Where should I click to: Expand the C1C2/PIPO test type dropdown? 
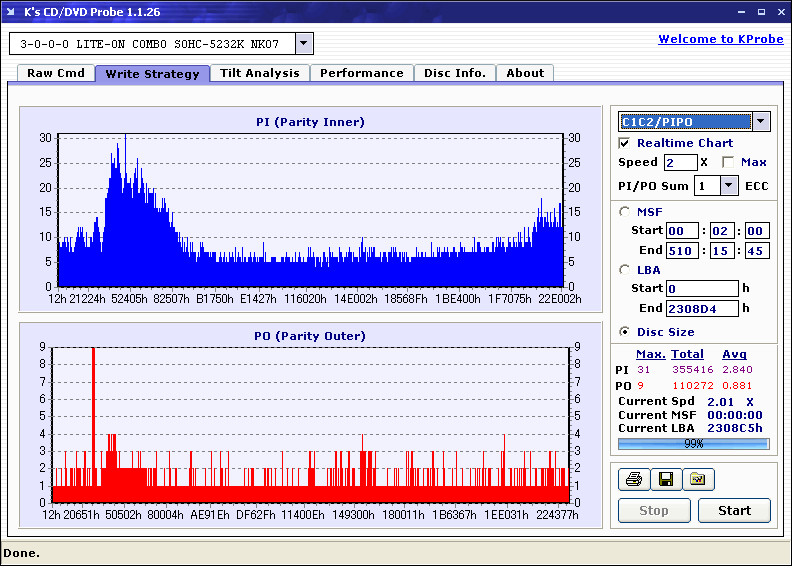coord(761,122)
